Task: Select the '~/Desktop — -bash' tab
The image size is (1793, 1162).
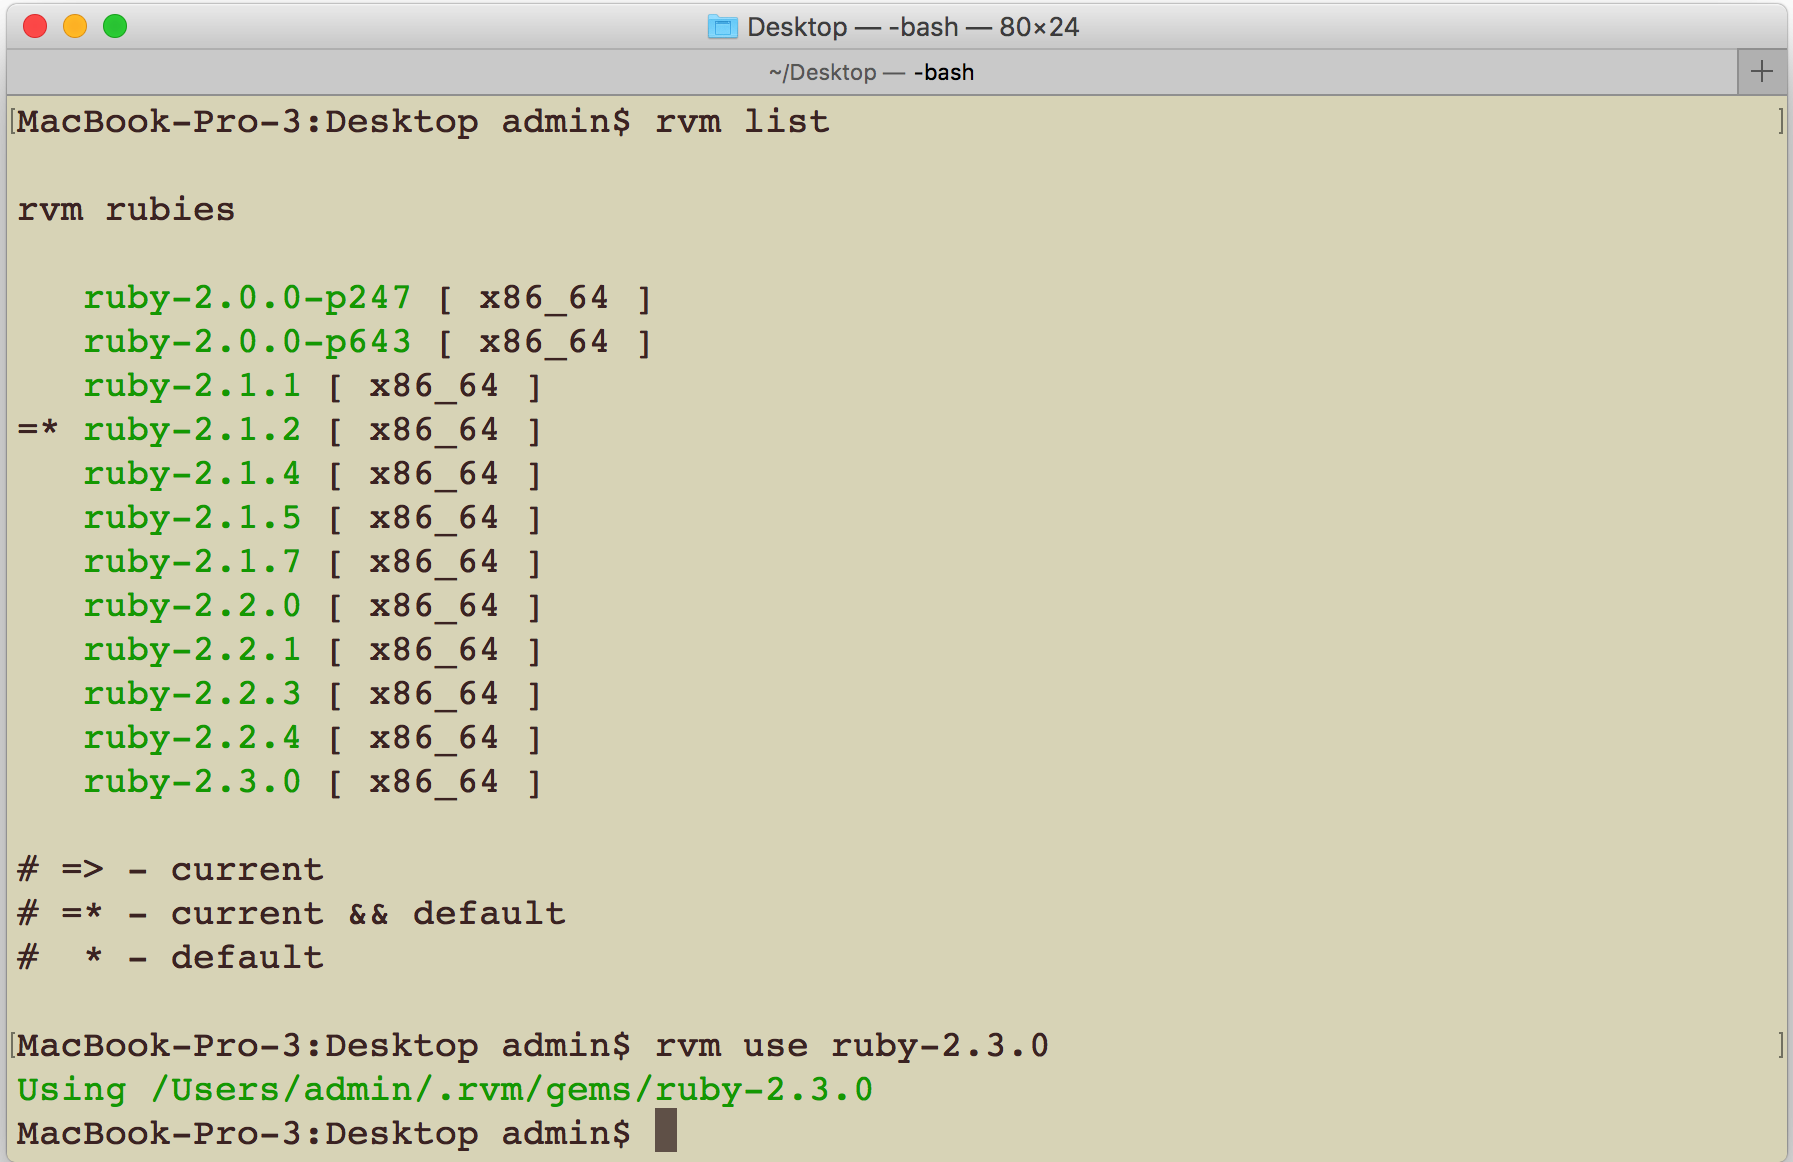Action: pos(870,71)
